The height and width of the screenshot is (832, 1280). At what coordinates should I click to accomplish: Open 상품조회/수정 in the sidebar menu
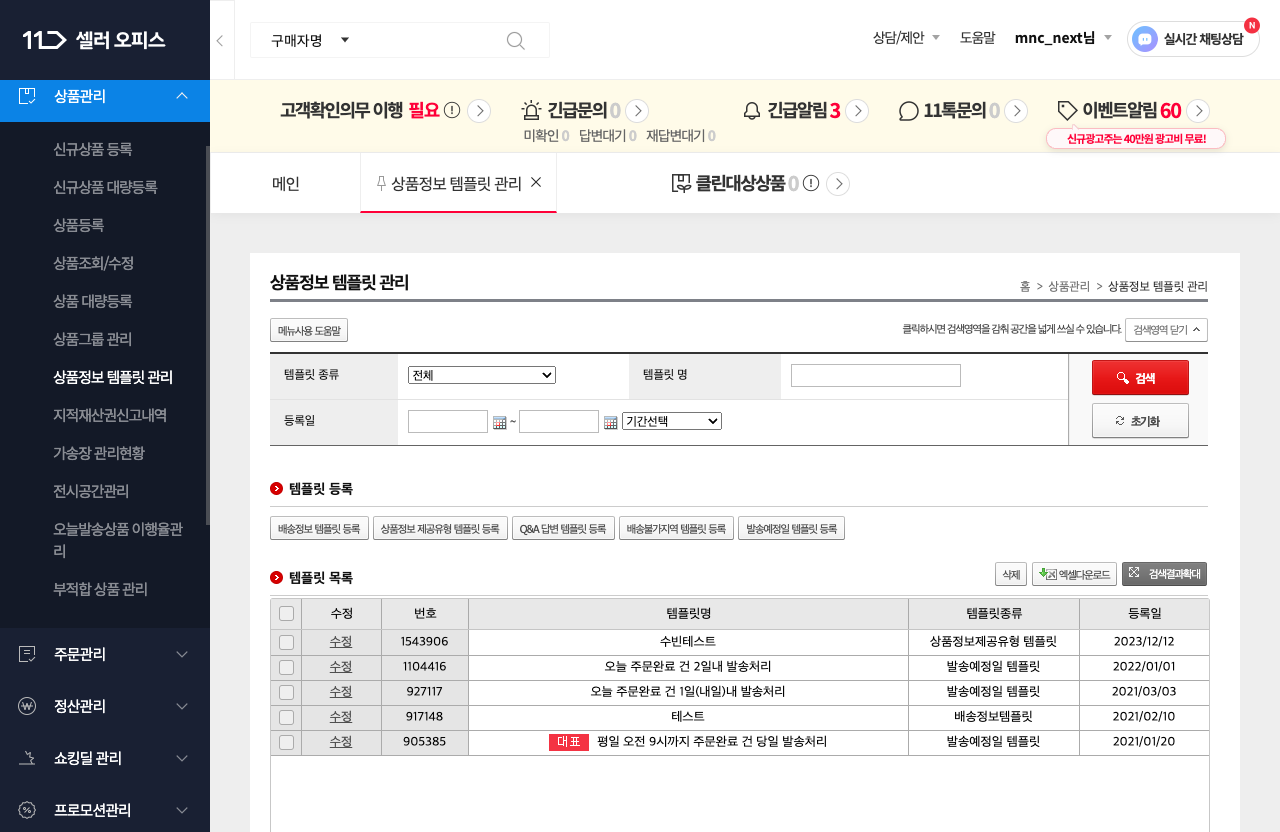point(93,263)
